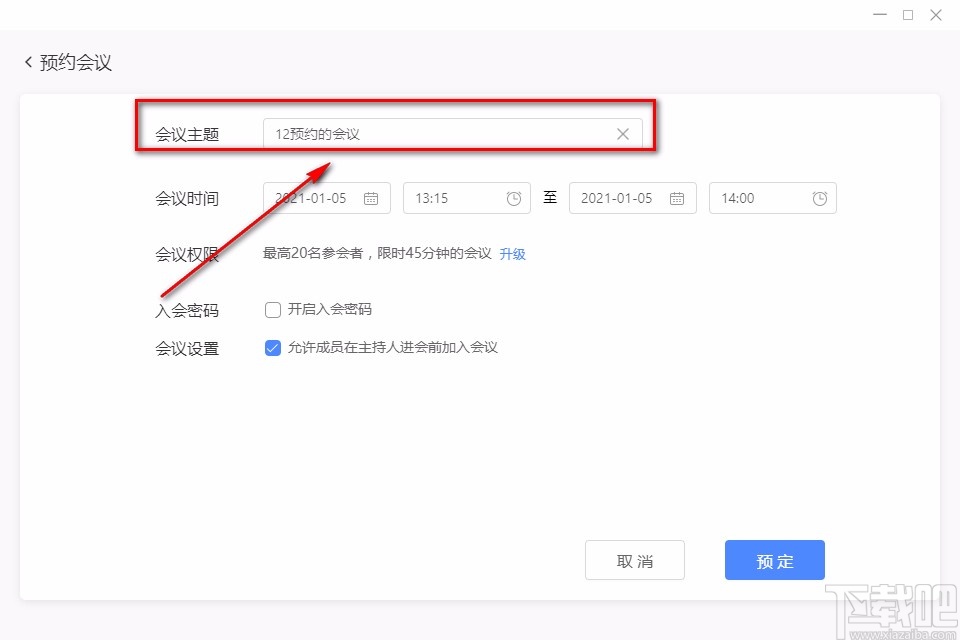
Task: Click the 取消 button
Action: click(635, 560)
